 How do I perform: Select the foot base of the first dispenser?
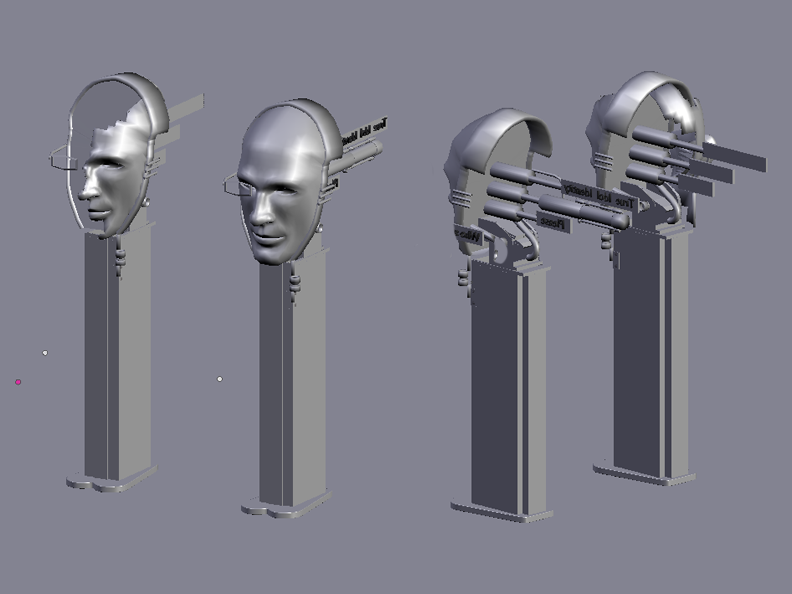[111, 478]
